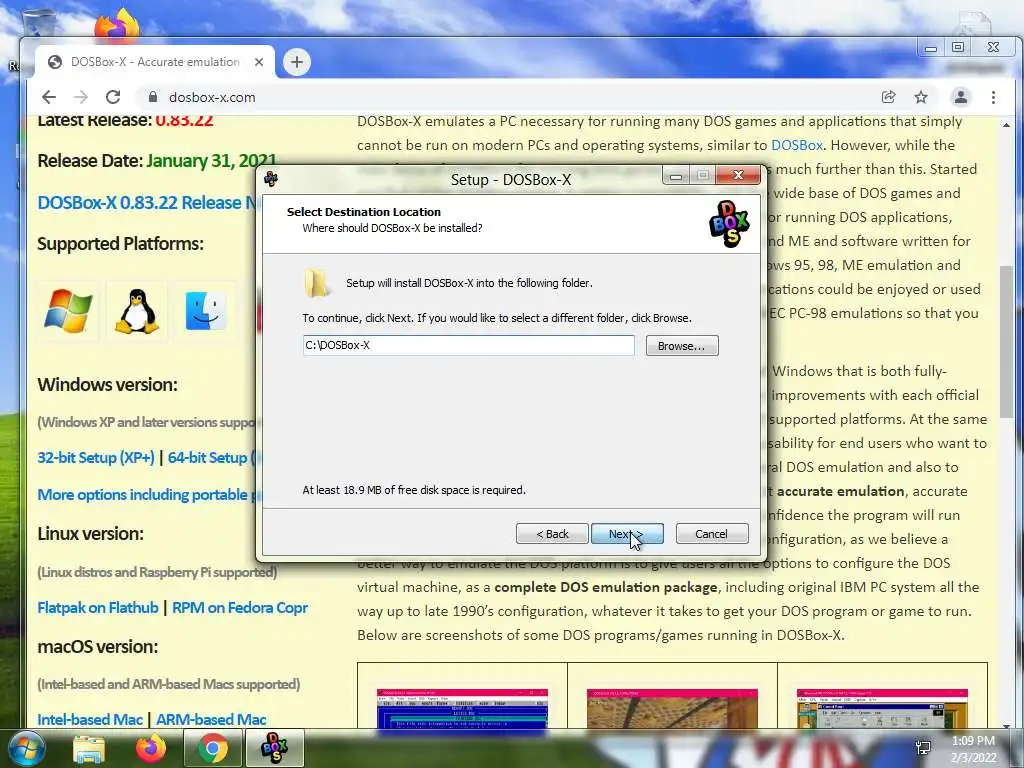Viewport: 1024px width, 768px height.
Task: Open Windows Explorer from taskbar
Action: [89, 749]
